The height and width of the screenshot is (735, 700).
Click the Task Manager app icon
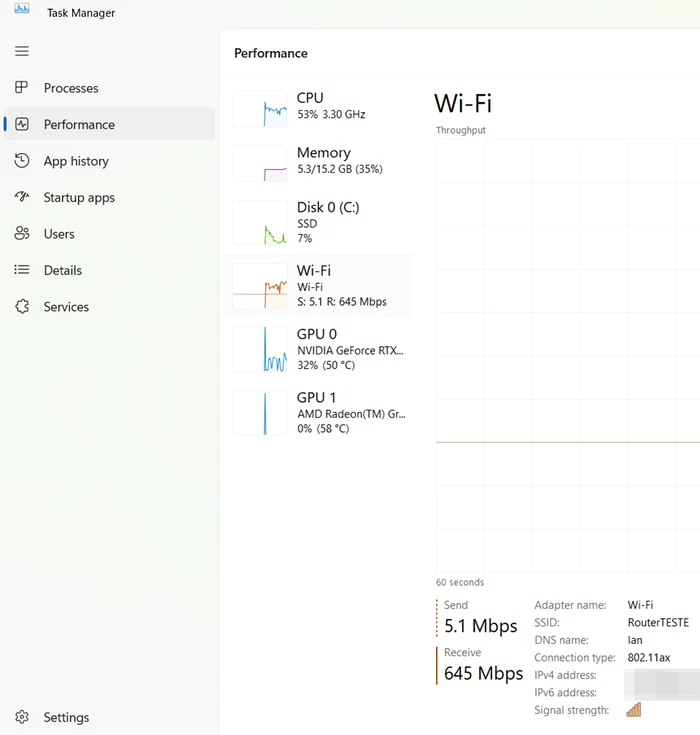[x=22, y=10]
